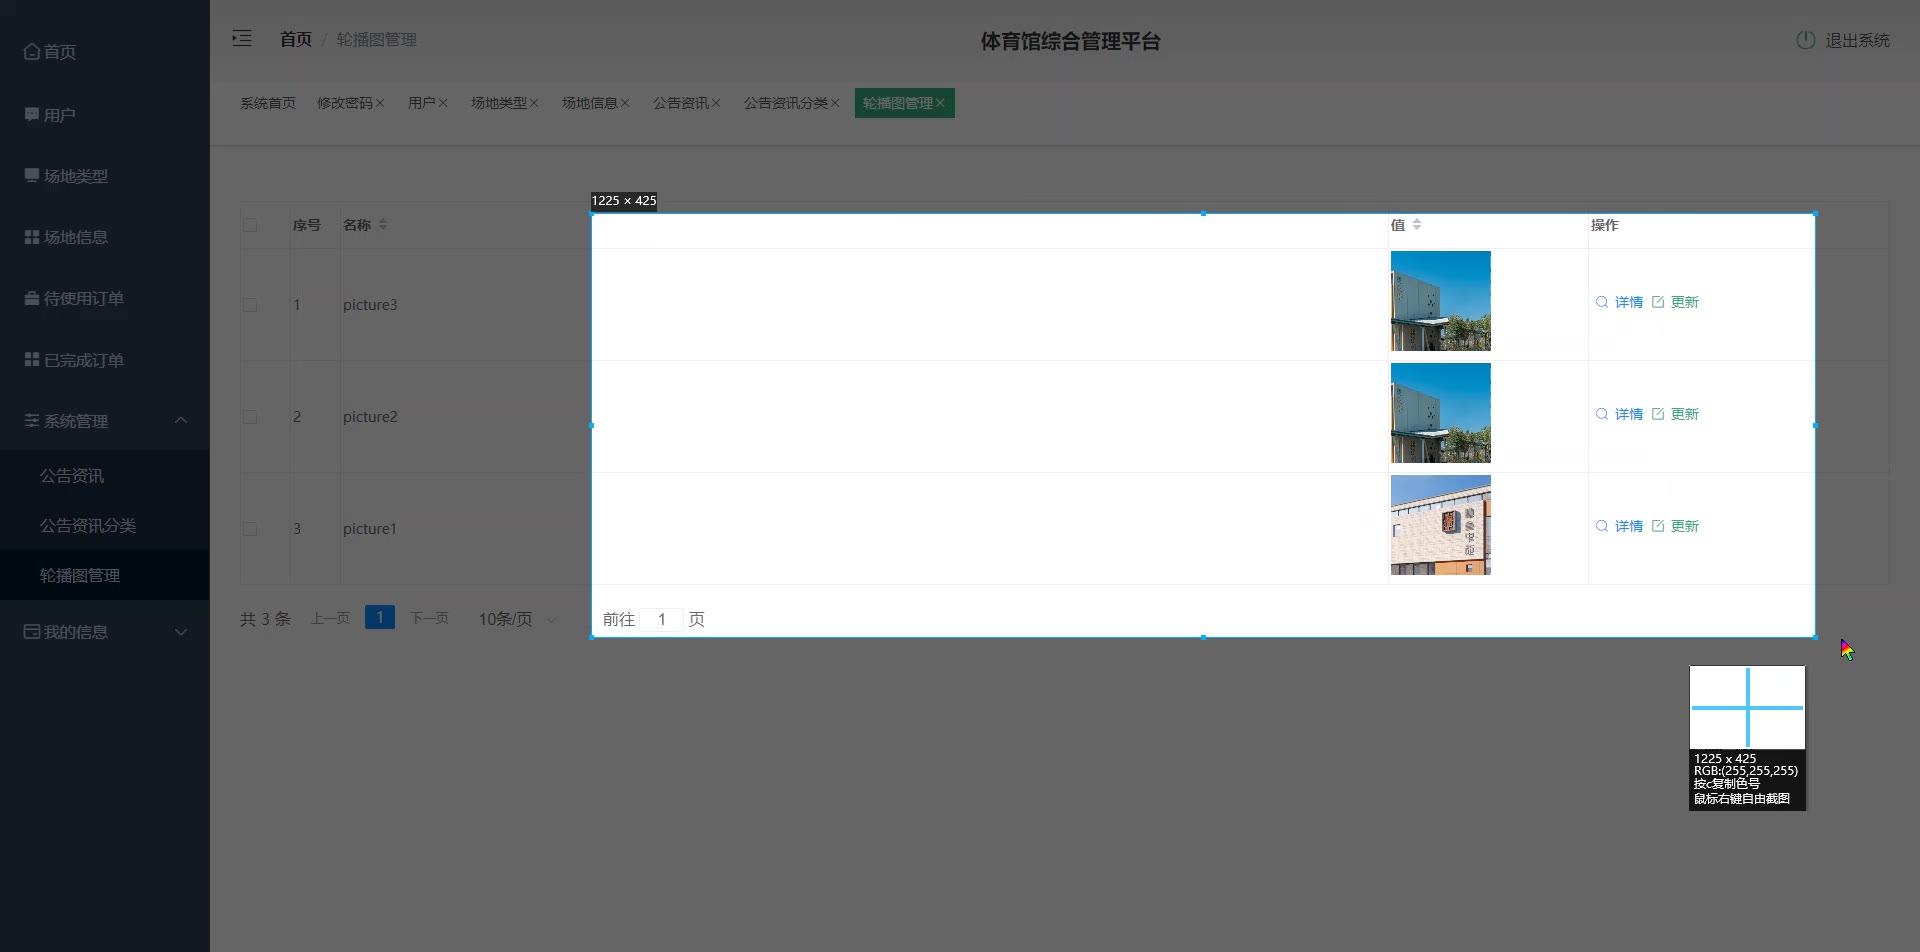Click the 场地类型 sidebar icon
The height and width of the screenshot is (952, 1920).
[32, 175]
